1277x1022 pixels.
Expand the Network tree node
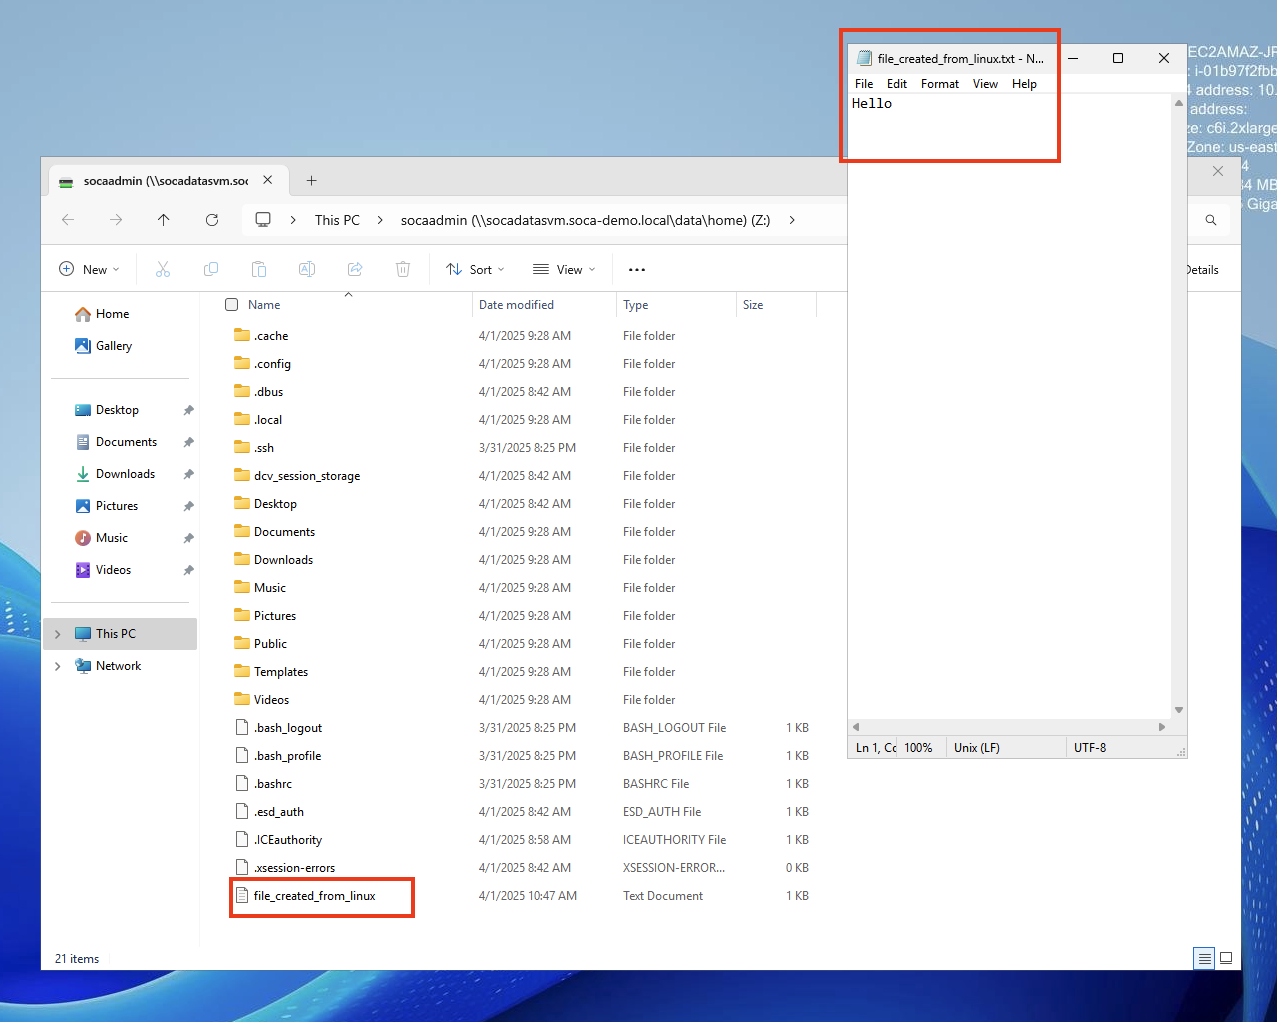click(x=58, y=666)
